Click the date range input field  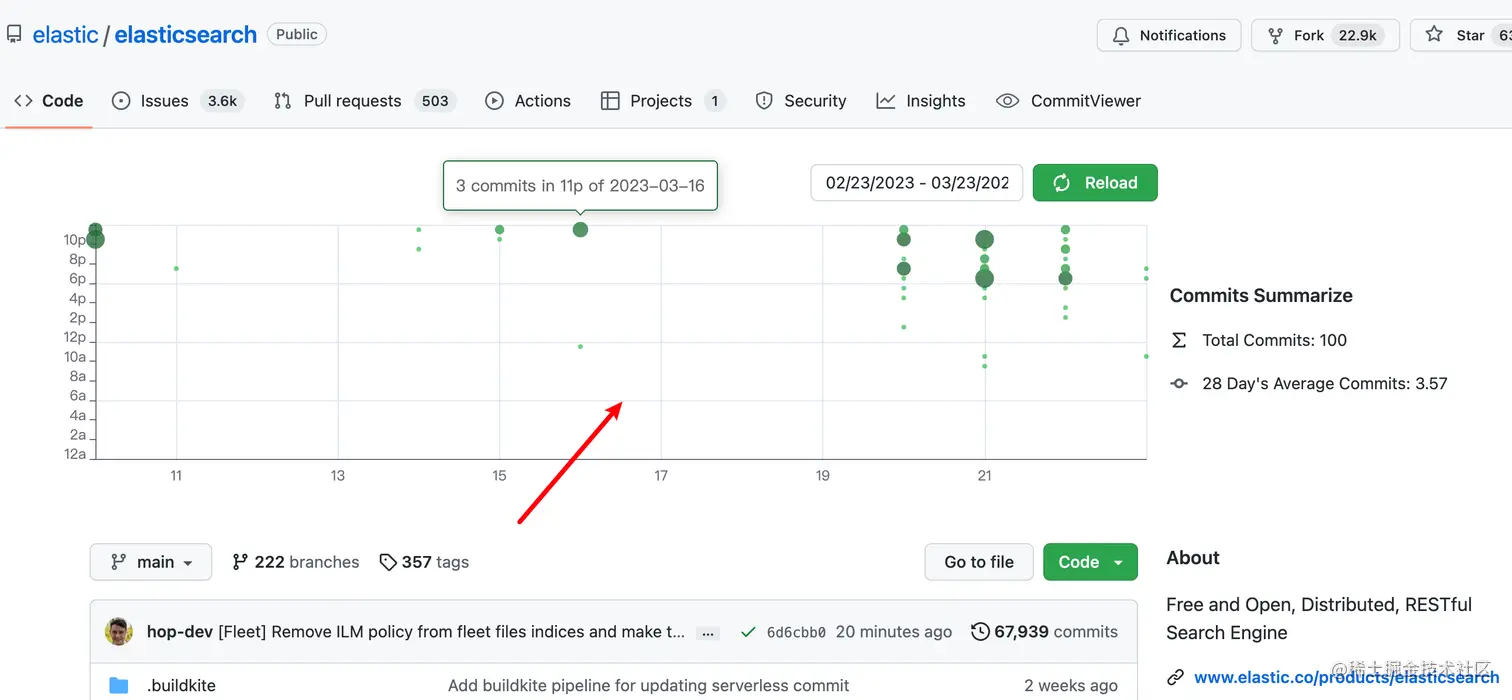click(917, 183)
